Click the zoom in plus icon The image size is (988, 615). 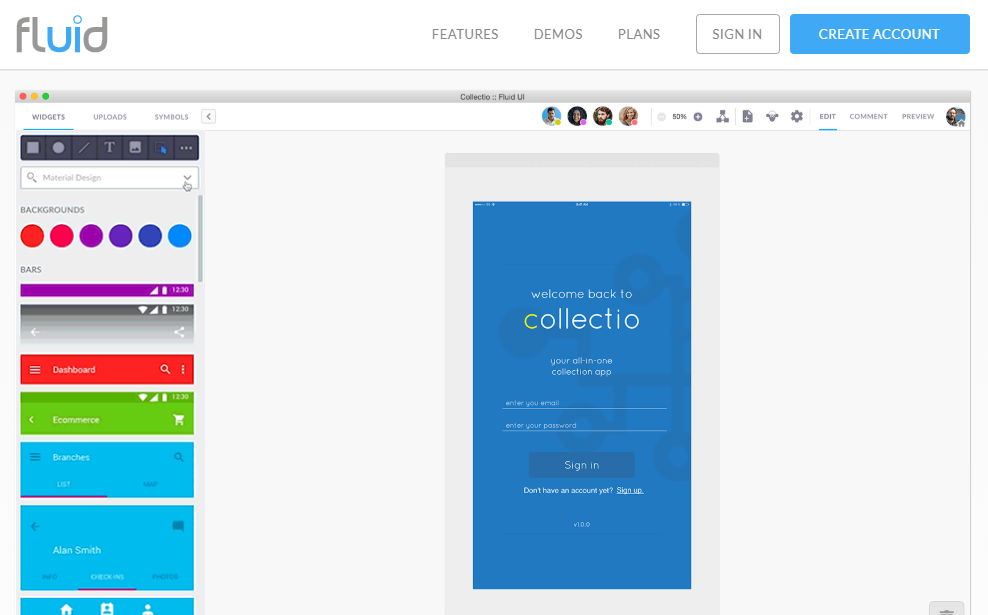click(698, 117)
